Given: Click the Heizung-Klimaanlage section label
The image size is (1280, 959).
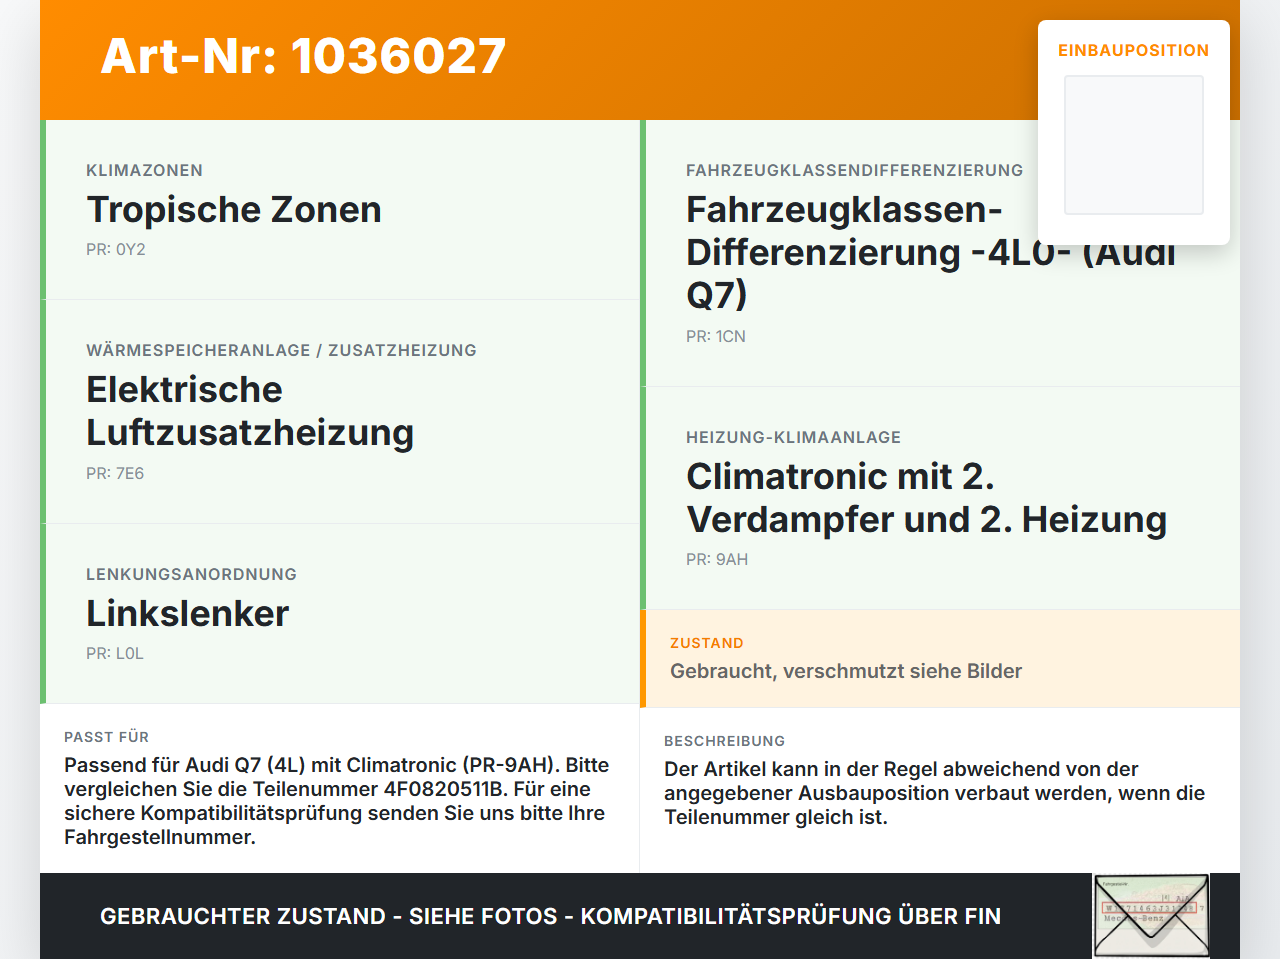Looking at the screenshot, I should 794,437.
